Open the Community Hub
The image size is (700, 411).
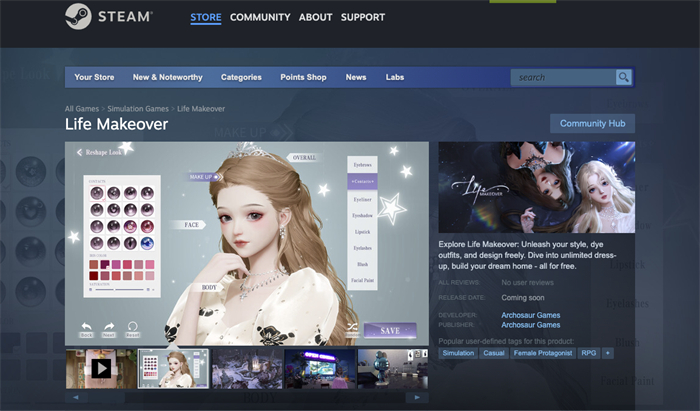tap(592, 123)
